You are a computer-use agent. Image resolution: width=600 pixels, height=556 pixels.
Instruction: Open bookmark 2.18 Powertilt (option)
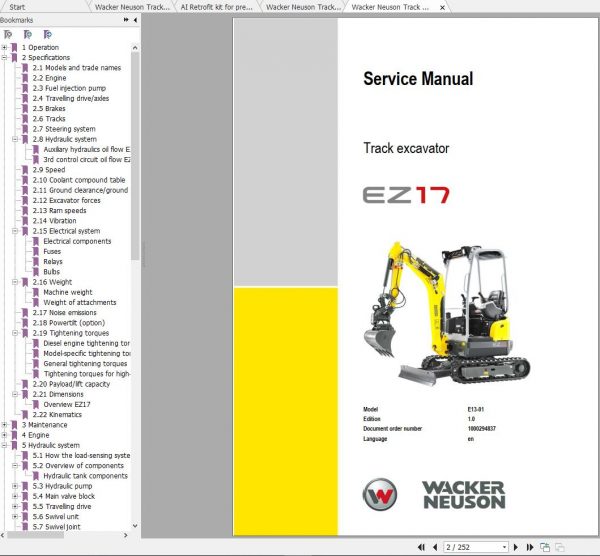[x=68, y=323]
